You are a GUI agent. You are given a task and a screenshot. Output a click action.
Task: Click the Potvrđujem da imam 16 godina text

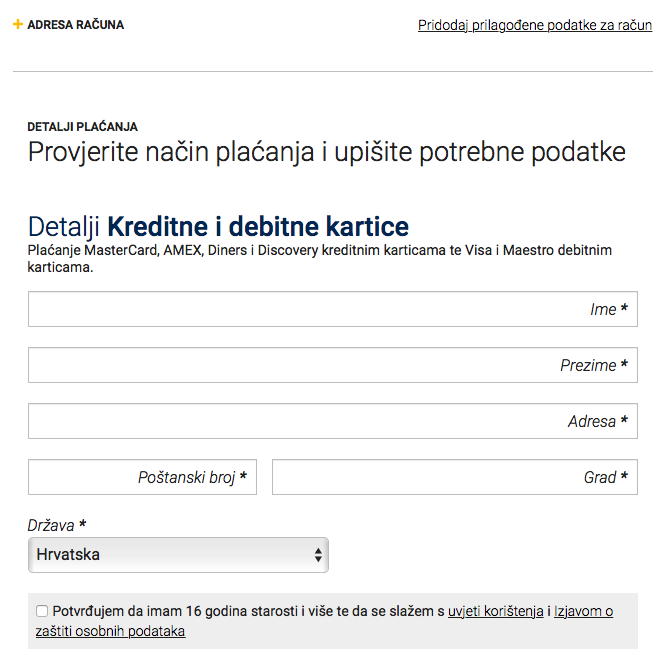point(240,611)
